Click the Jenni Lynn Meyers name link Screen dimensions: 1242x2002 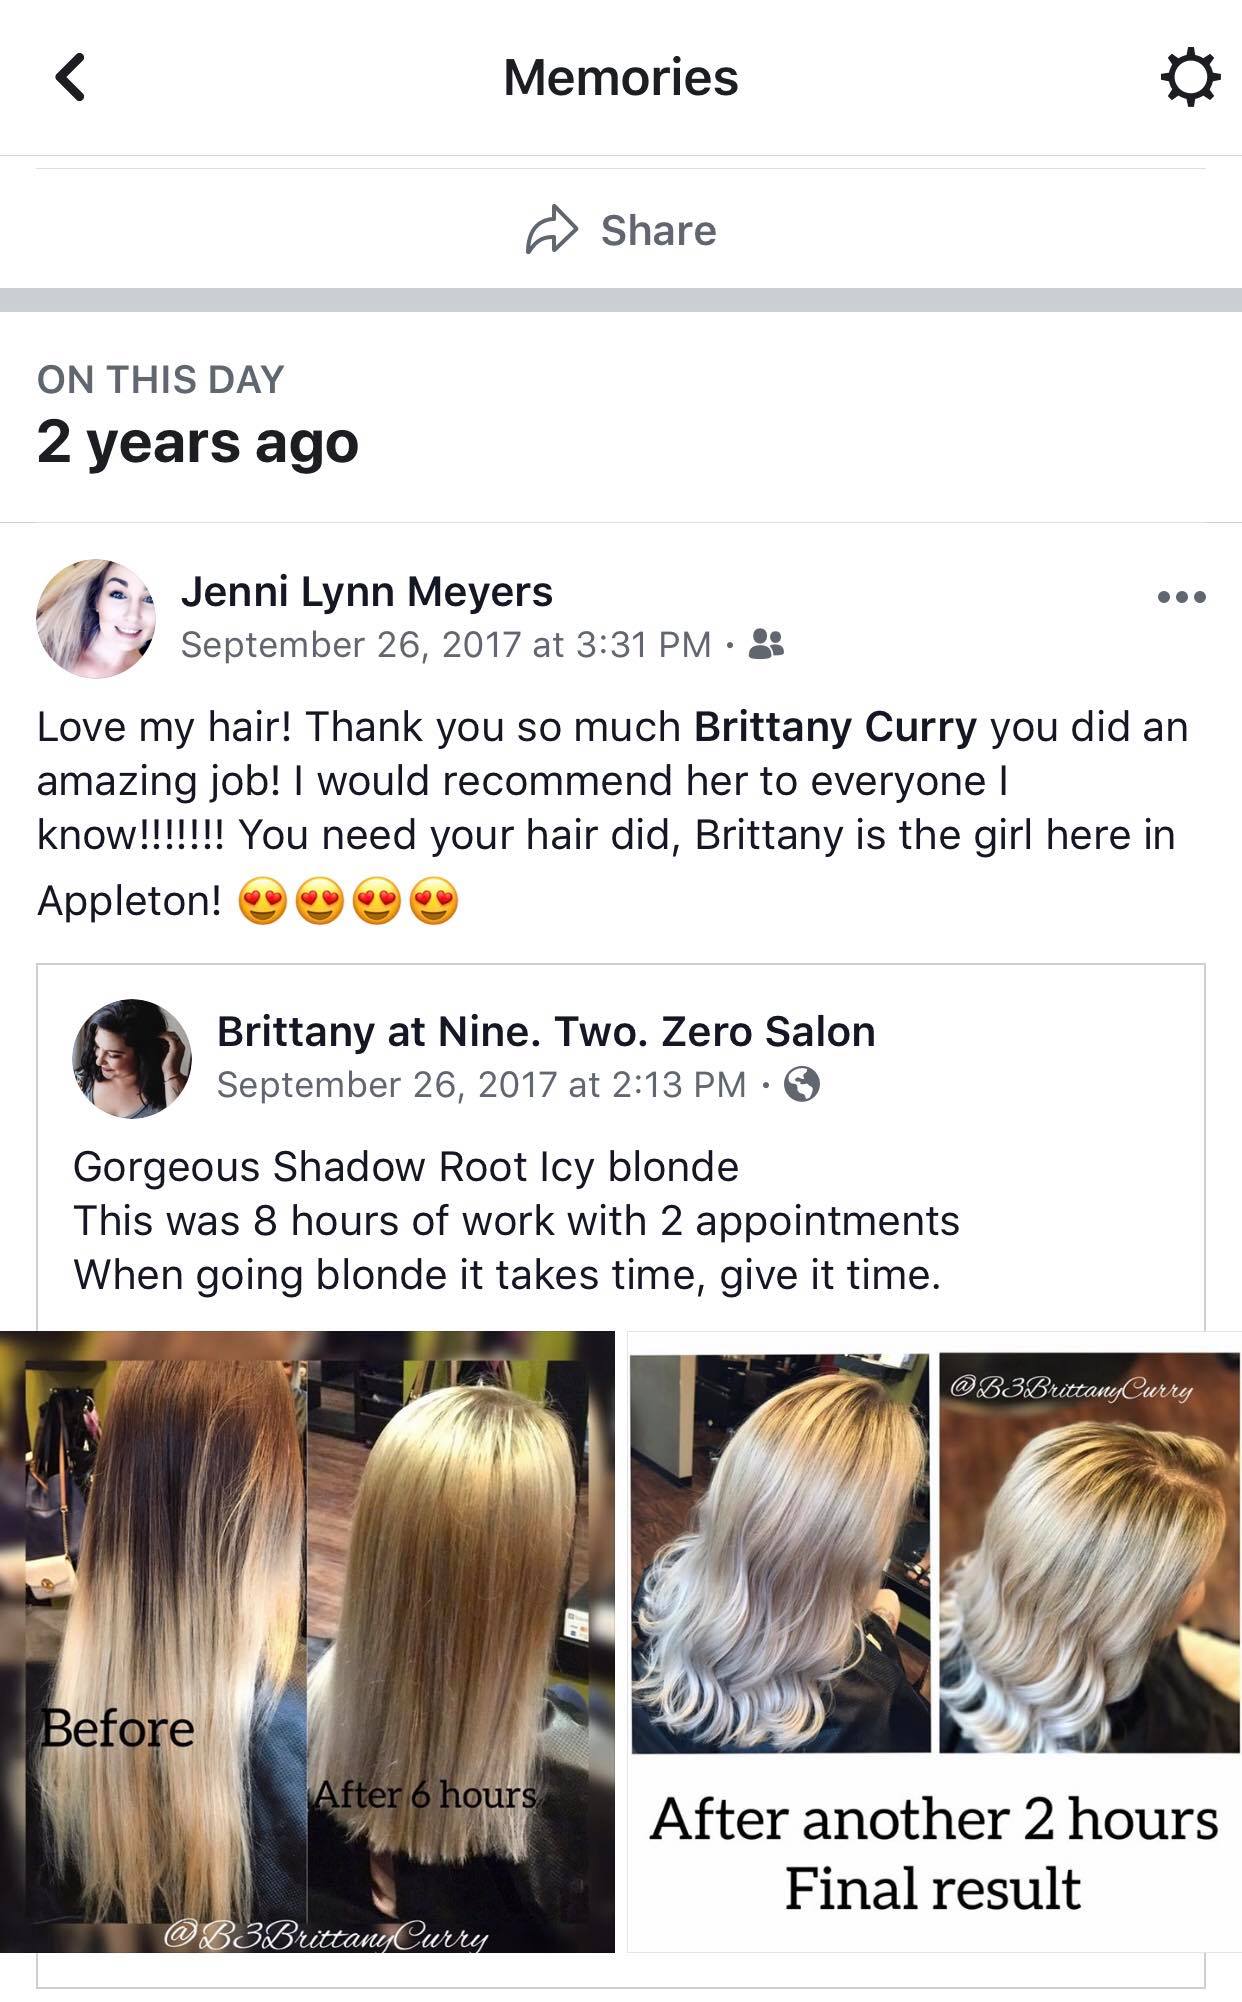(366, 591)
